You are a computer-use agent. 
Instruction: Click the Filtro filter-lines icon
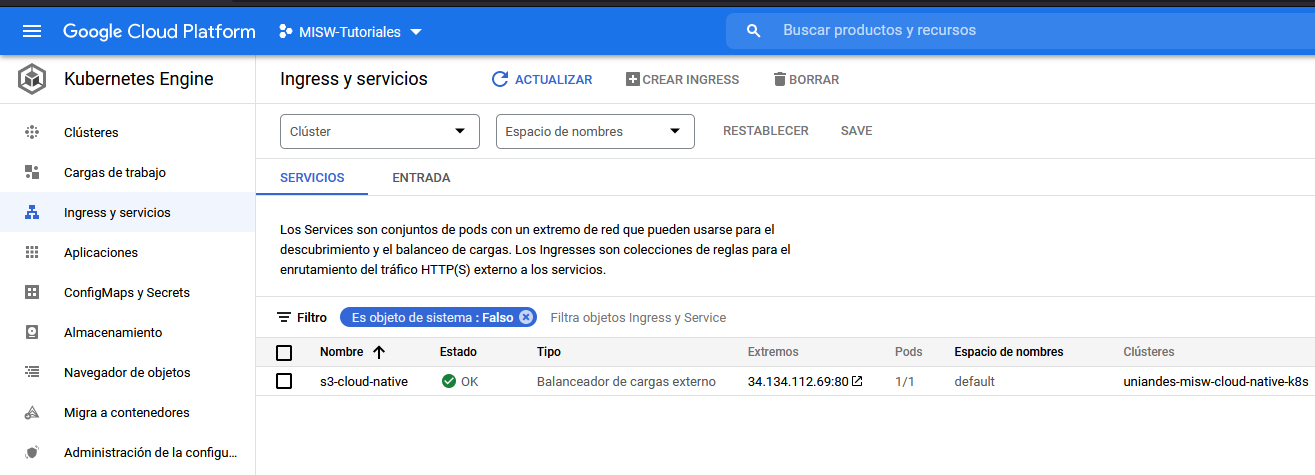click(284, 317)
